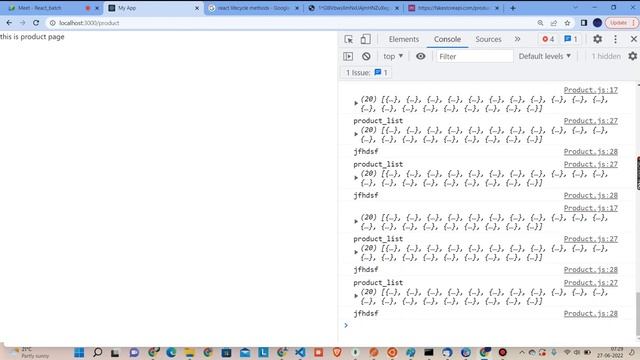Show the console sidebar icon
Image resolution: width=640 pixels, height=360 pixels.
tap(348, 56)
